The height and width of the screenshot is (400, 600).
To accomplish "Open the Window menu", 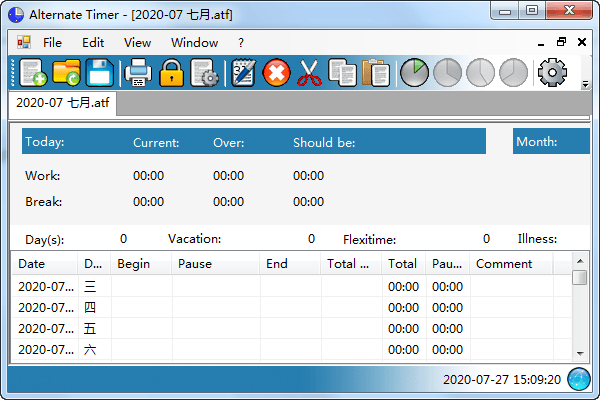I will pos(194,43).
